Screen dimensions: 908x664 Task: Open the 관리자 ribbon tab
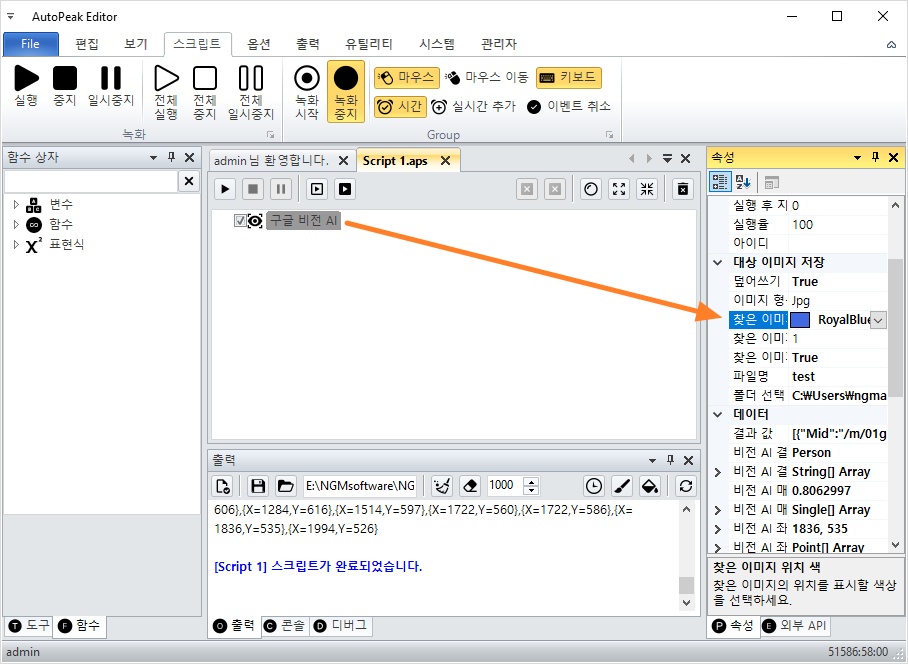click(x=499, y=44)
